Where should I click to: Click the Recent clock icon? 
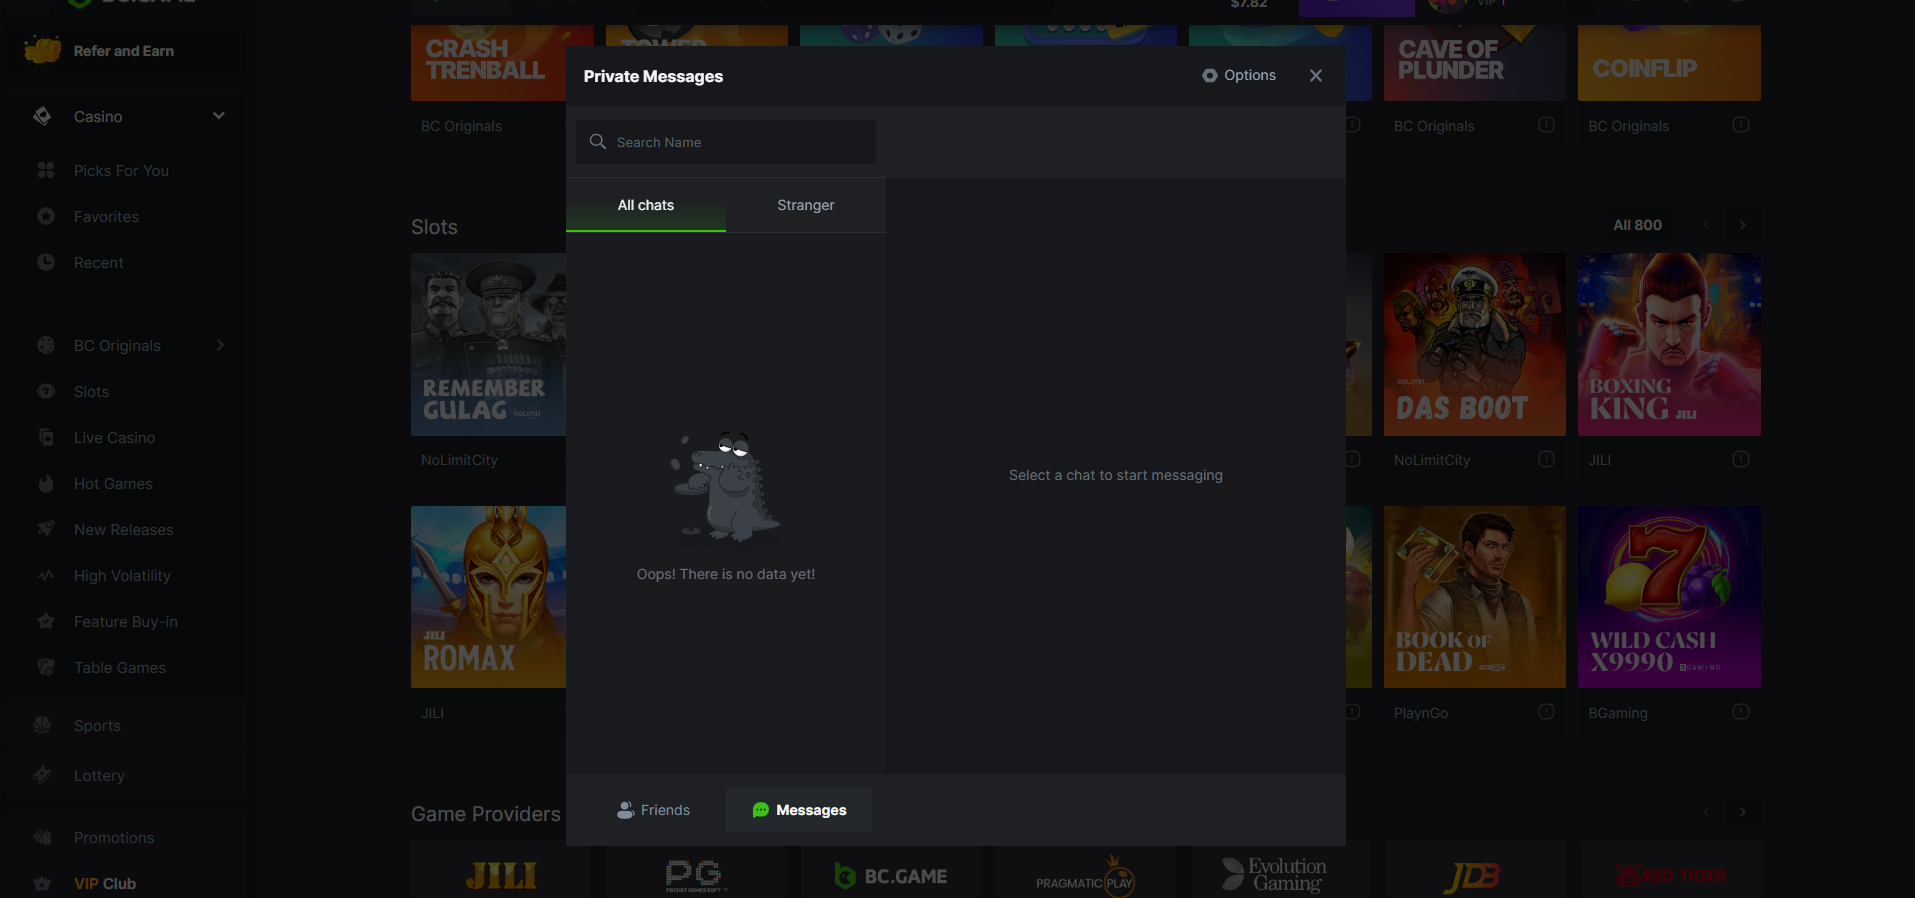point(46,262)
